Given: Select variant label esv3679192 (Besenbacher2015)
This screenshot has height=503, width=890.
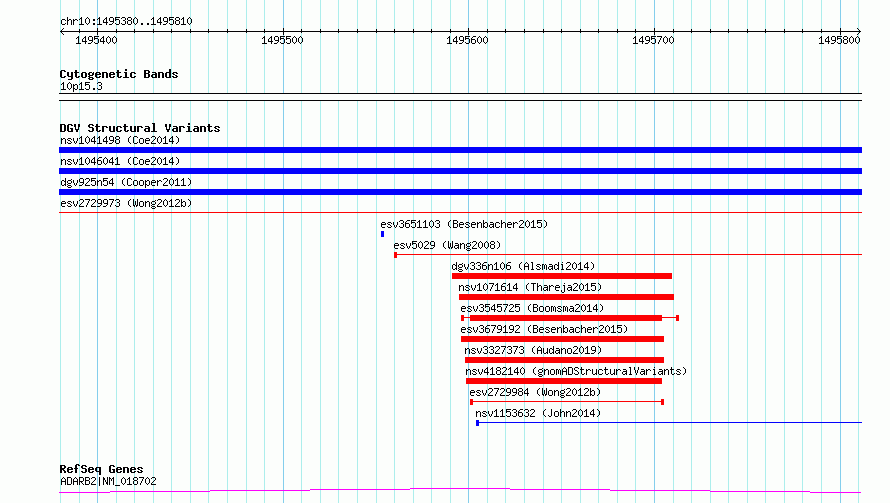Looking at the screenshot, I should tap(544, 329).
